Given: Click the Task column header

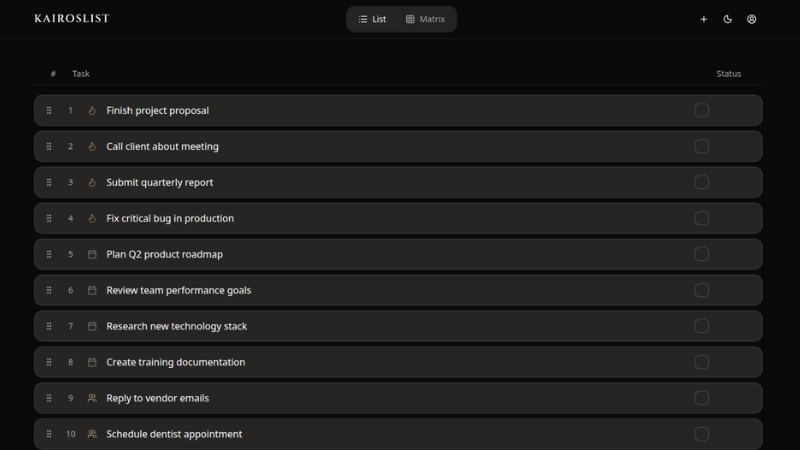Looking at the screenshot, I should pos(81,74).
